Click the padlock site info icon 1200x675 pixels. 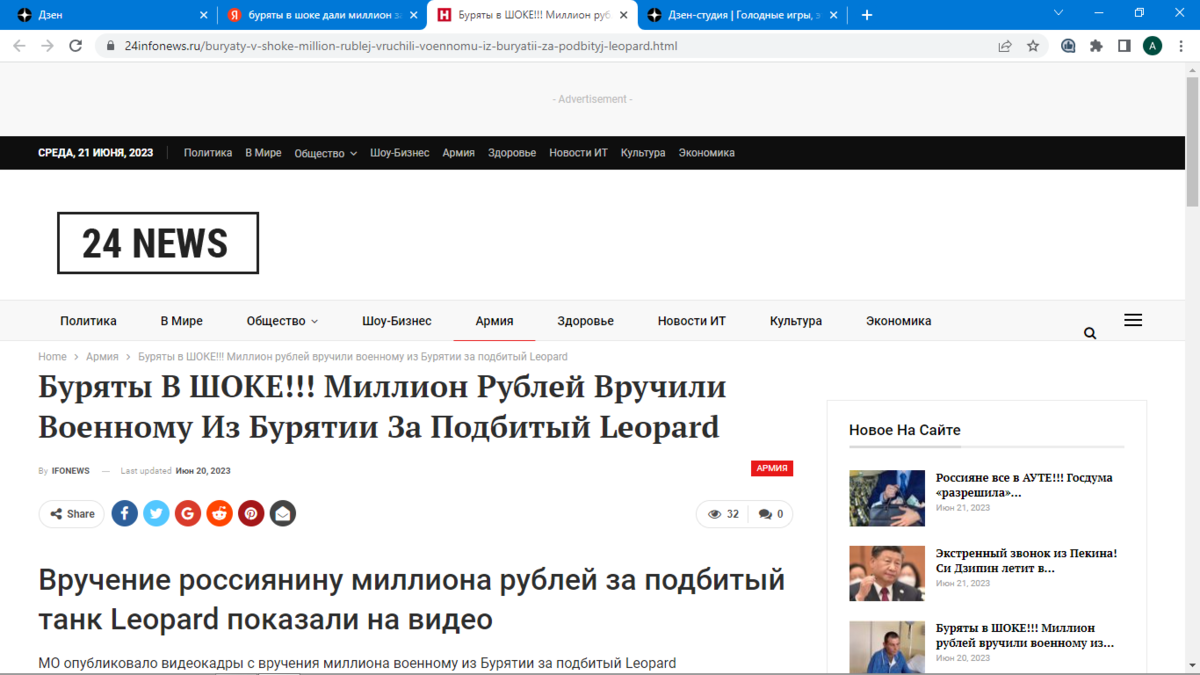point(110,46)
